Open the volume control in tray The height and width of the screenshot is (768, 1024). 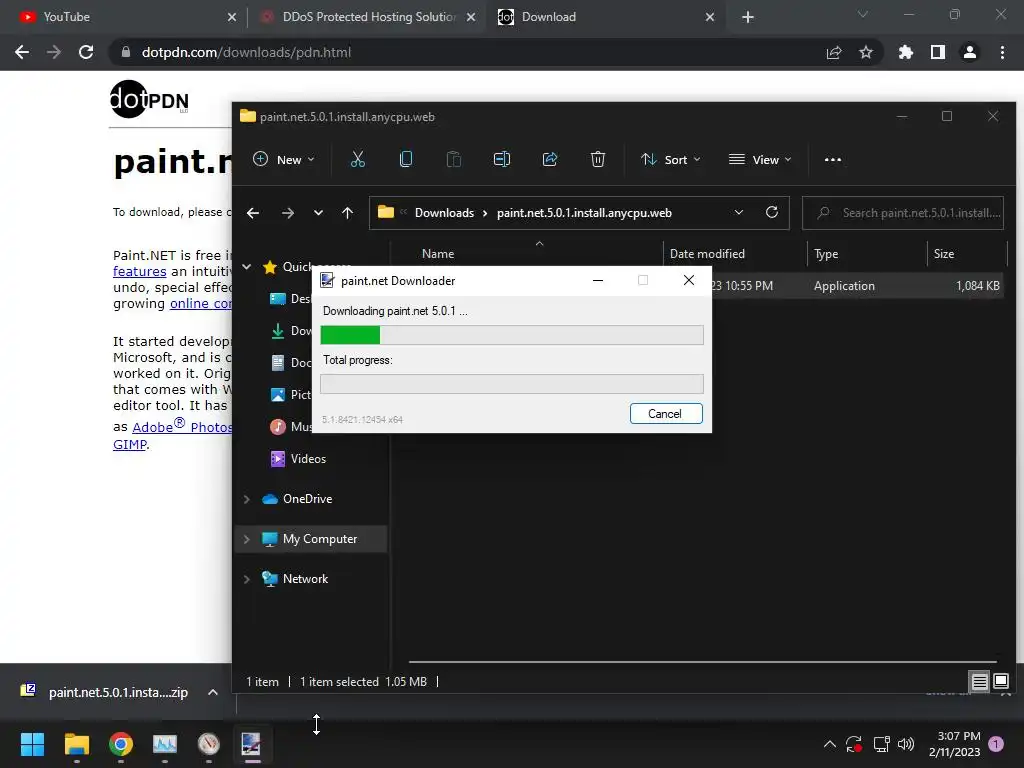point(906,744)
